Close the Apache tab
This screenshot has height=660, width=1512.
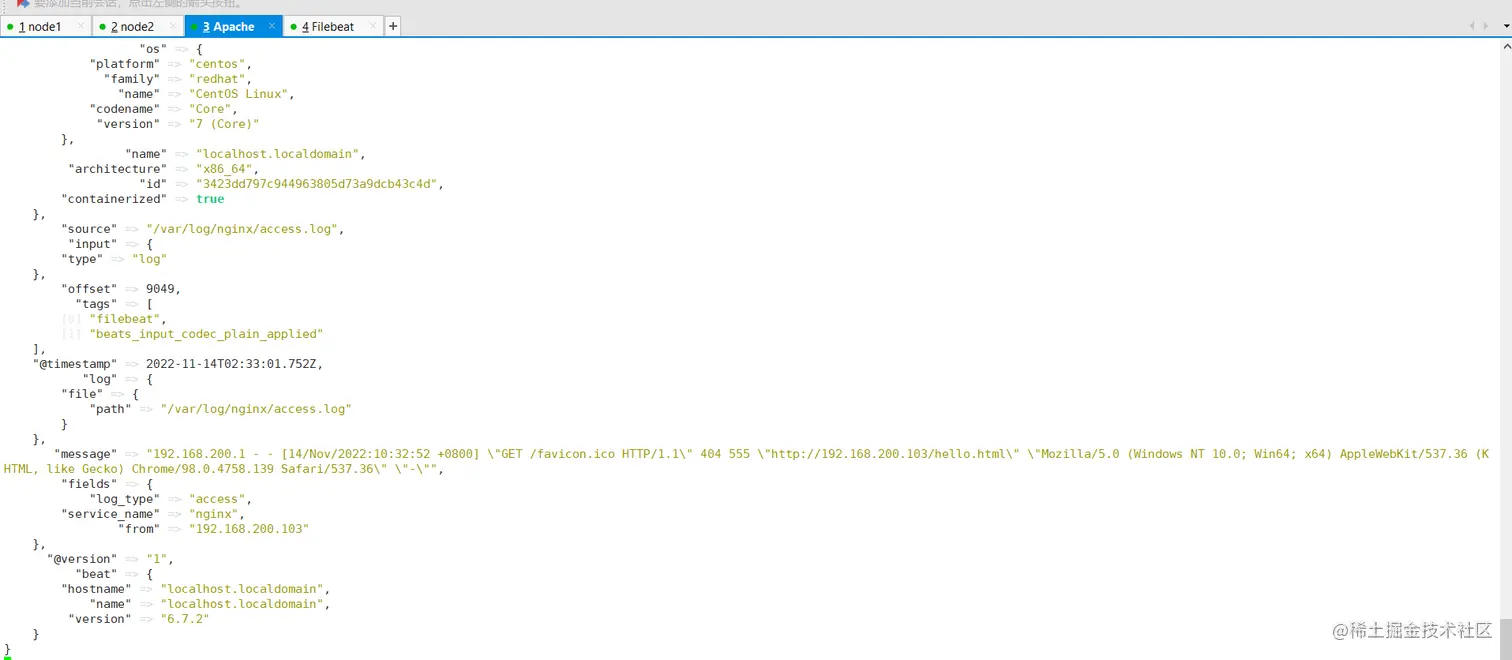pyautogui.click(x=271, y=27)
